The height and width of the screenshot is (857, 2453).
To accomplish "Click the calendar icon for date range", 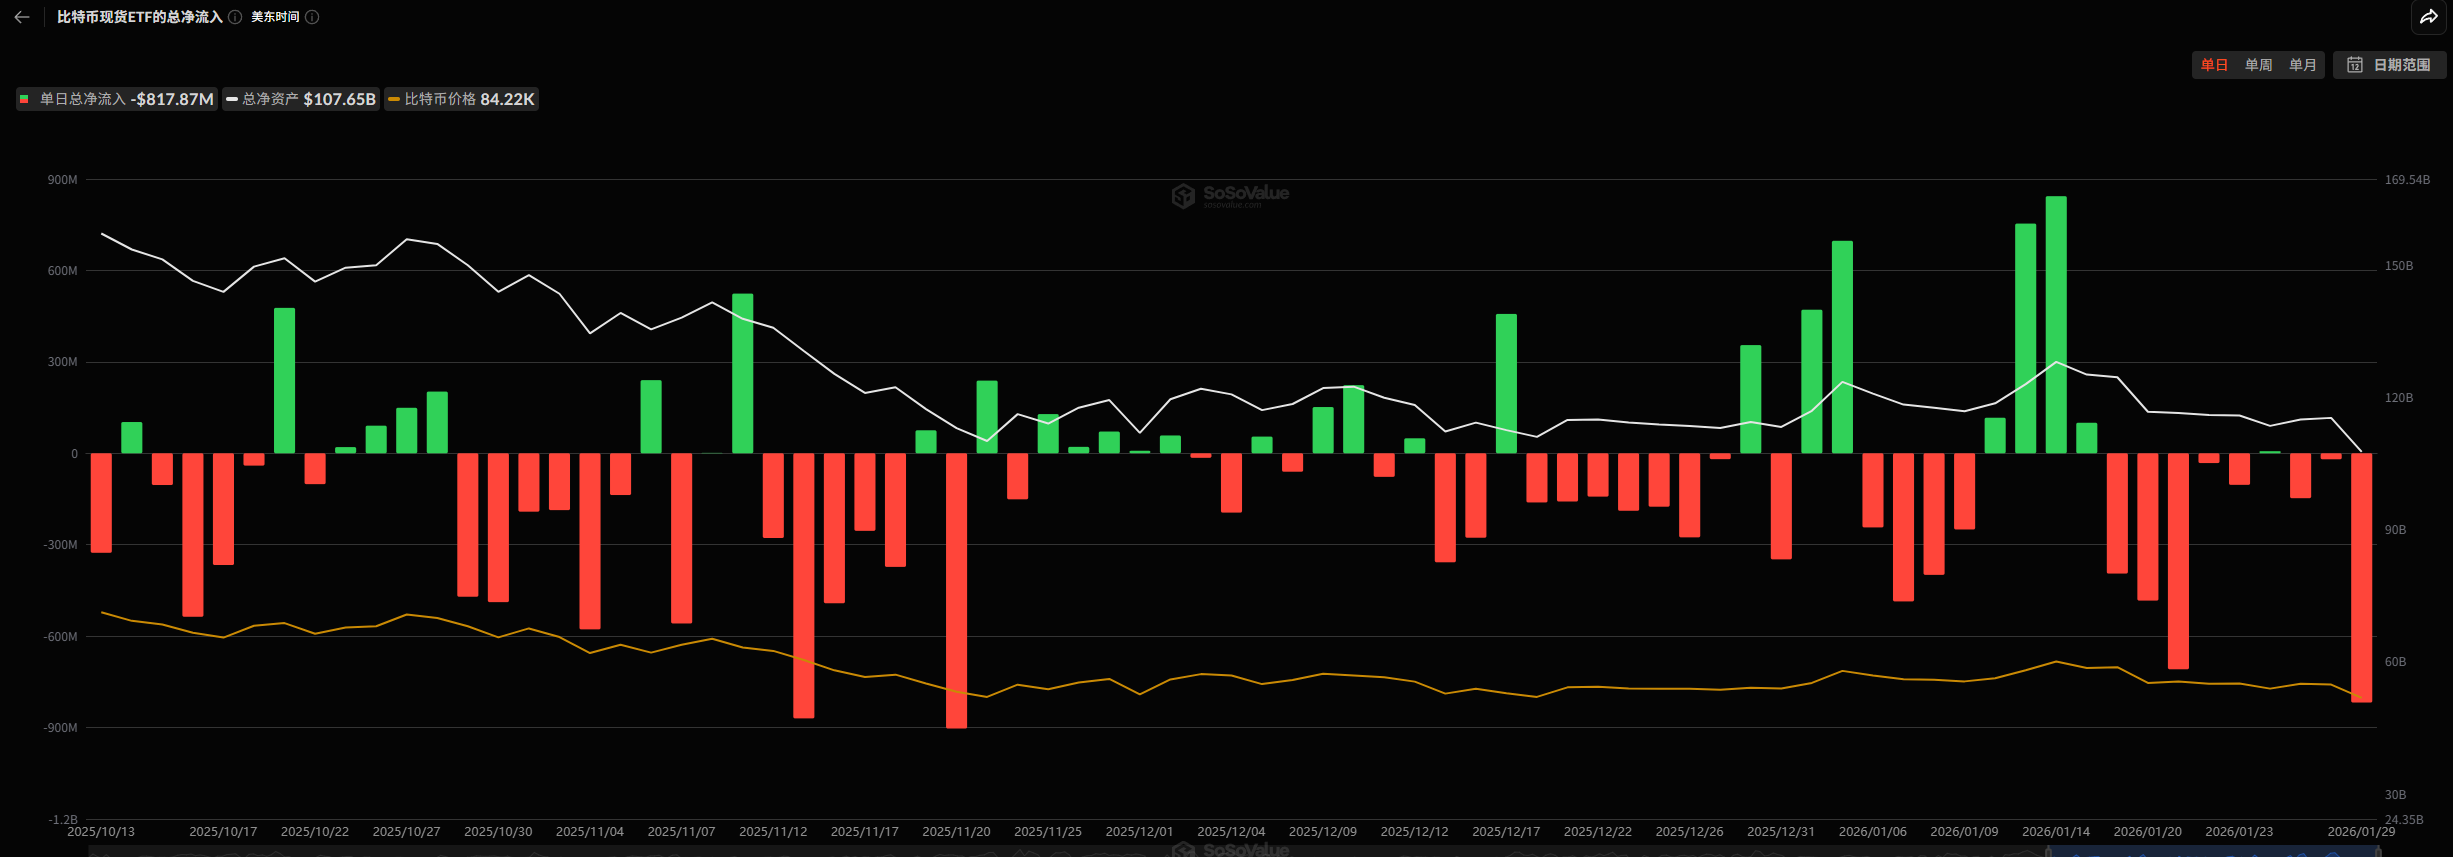I will (2355, 65).
